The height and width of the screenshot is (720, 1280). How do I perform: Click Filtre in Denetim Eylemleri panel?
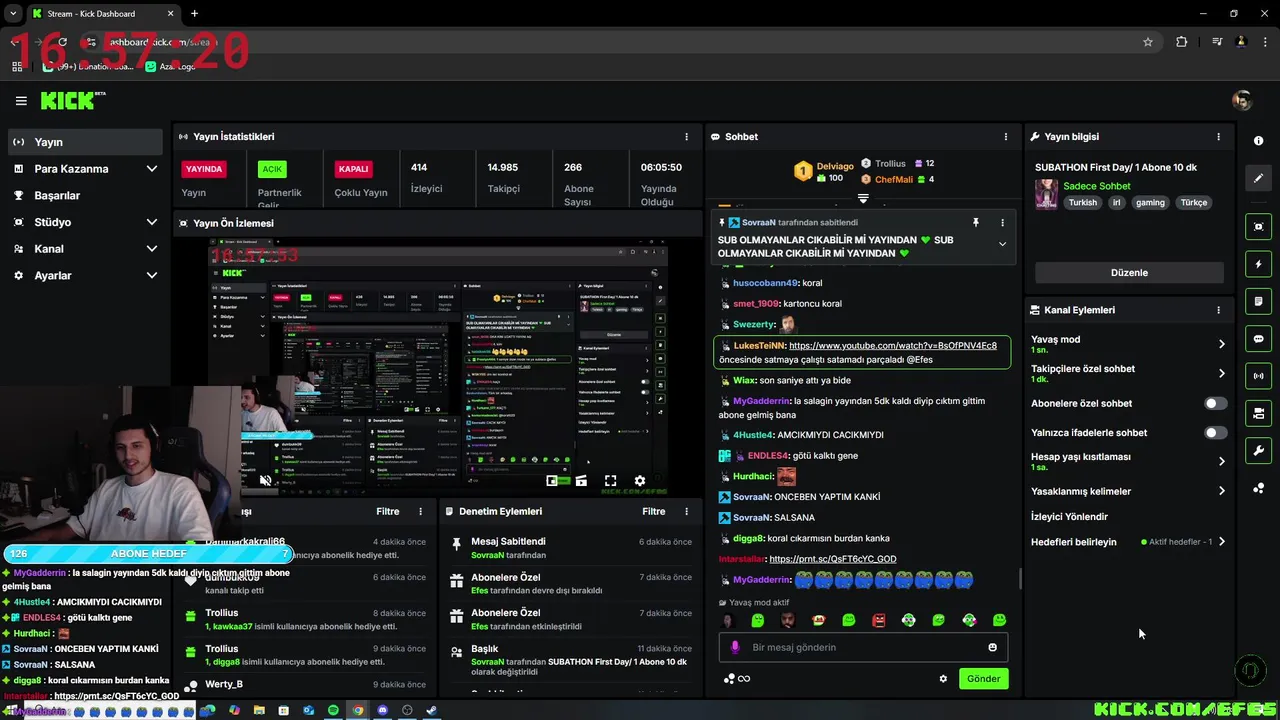point(654,511)
